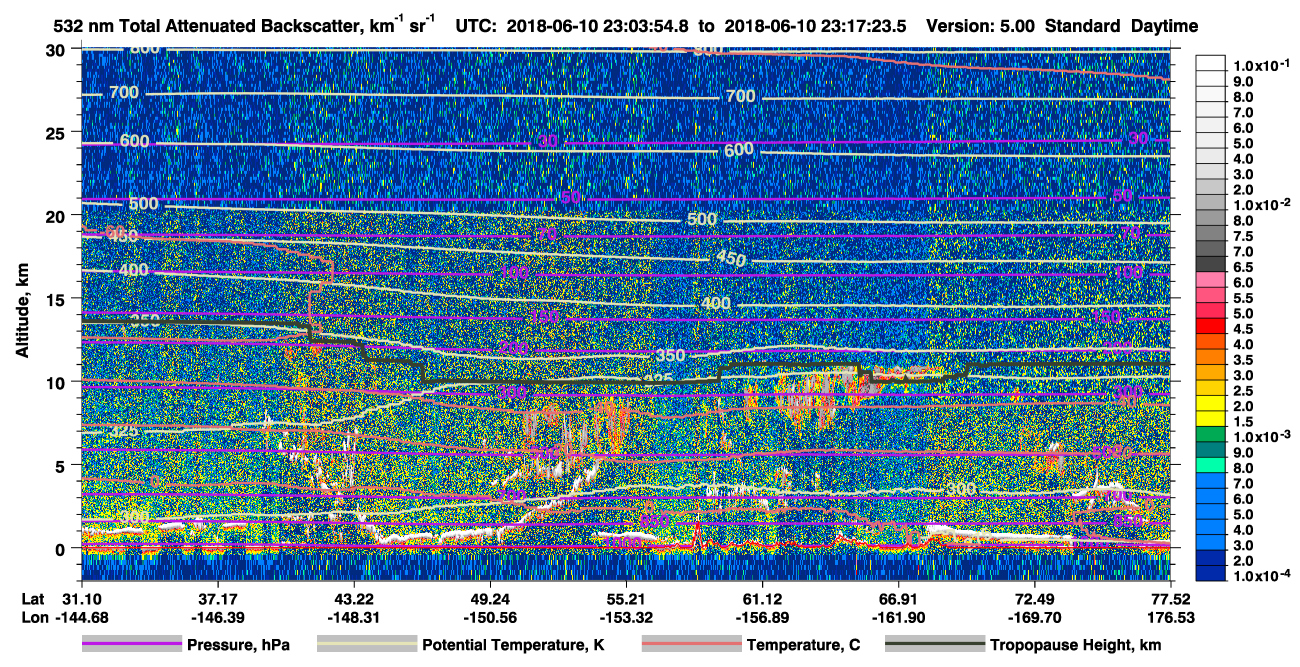
Task: Click the colorbar label 1.5
Action: [x=1241, y=421]
